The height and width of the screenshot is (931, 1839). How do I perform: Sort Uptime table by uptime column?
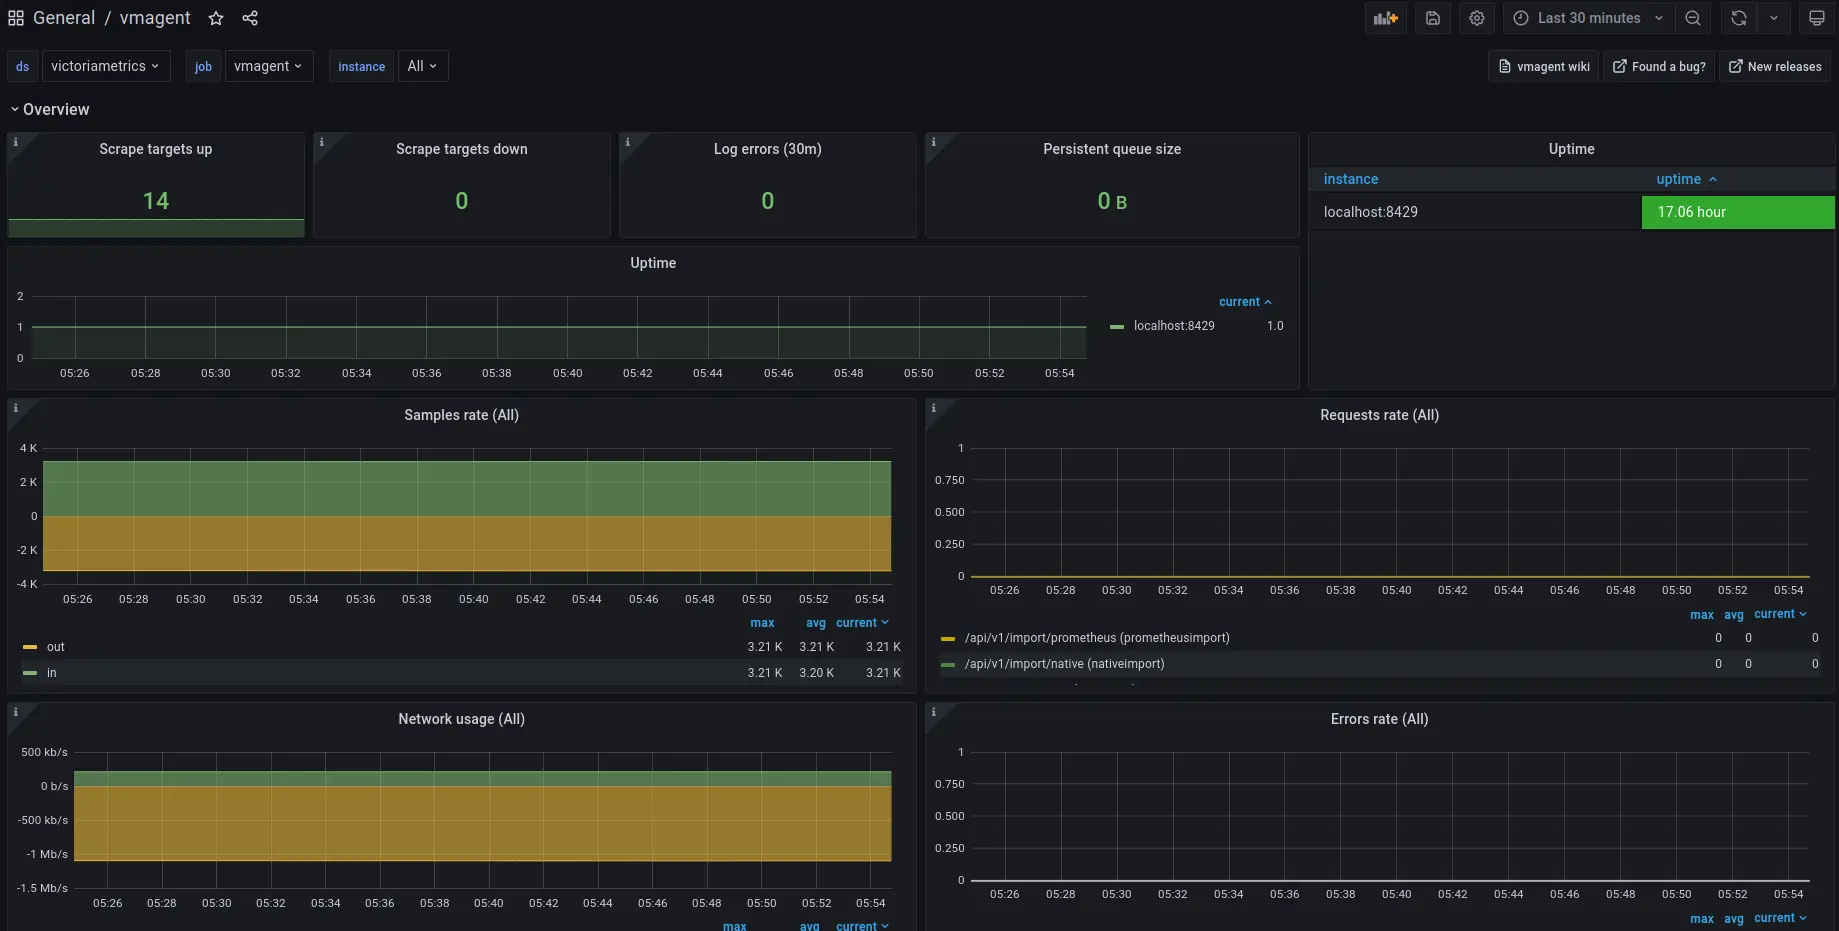click(1678, 179)
